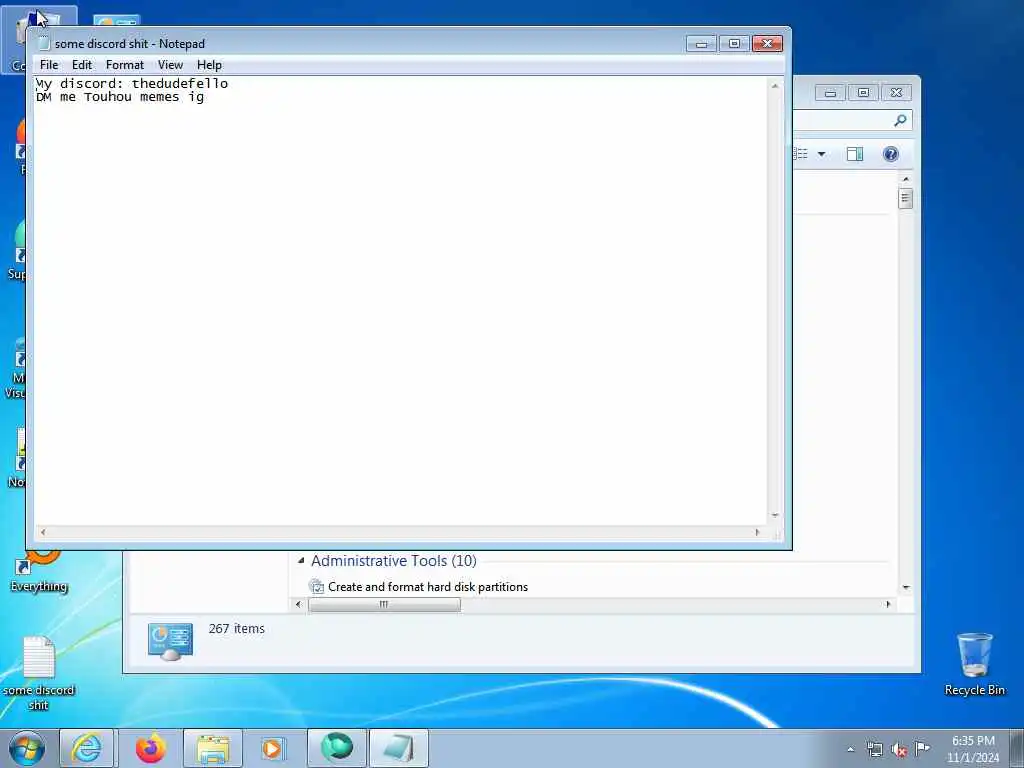The image size is (1024, 768).
Task: Maximize the Control Panel background window
Action: point(863,93)
